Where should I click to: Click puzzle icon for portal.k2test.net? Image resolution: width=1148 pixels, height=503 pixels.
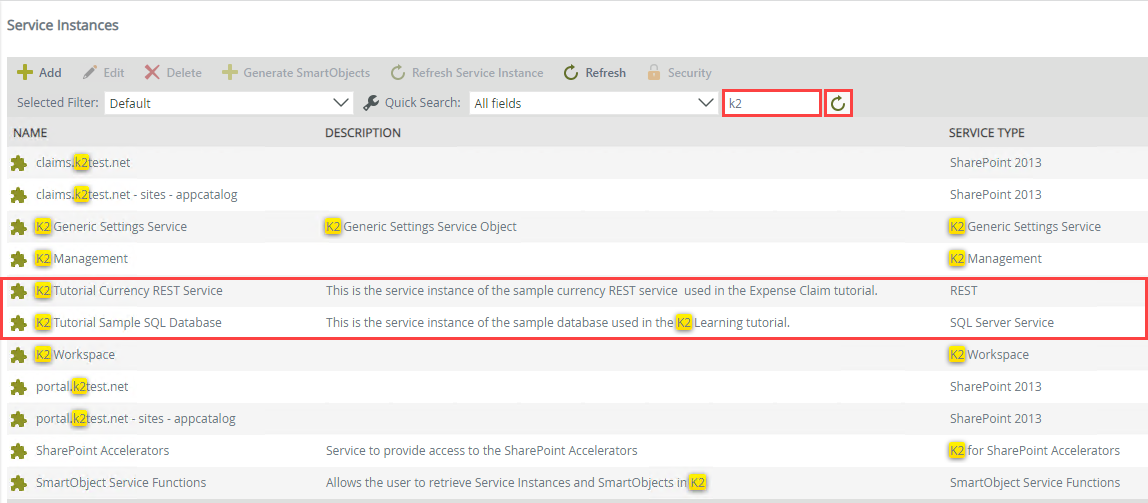coord(18,387)
